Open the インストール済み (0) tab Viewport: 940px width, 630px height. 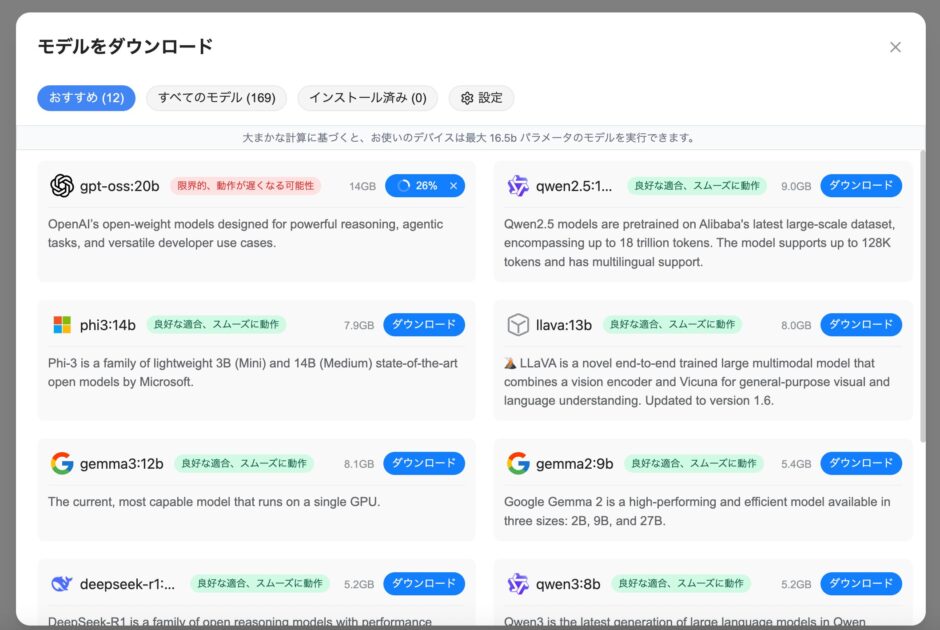pos(367,98)
